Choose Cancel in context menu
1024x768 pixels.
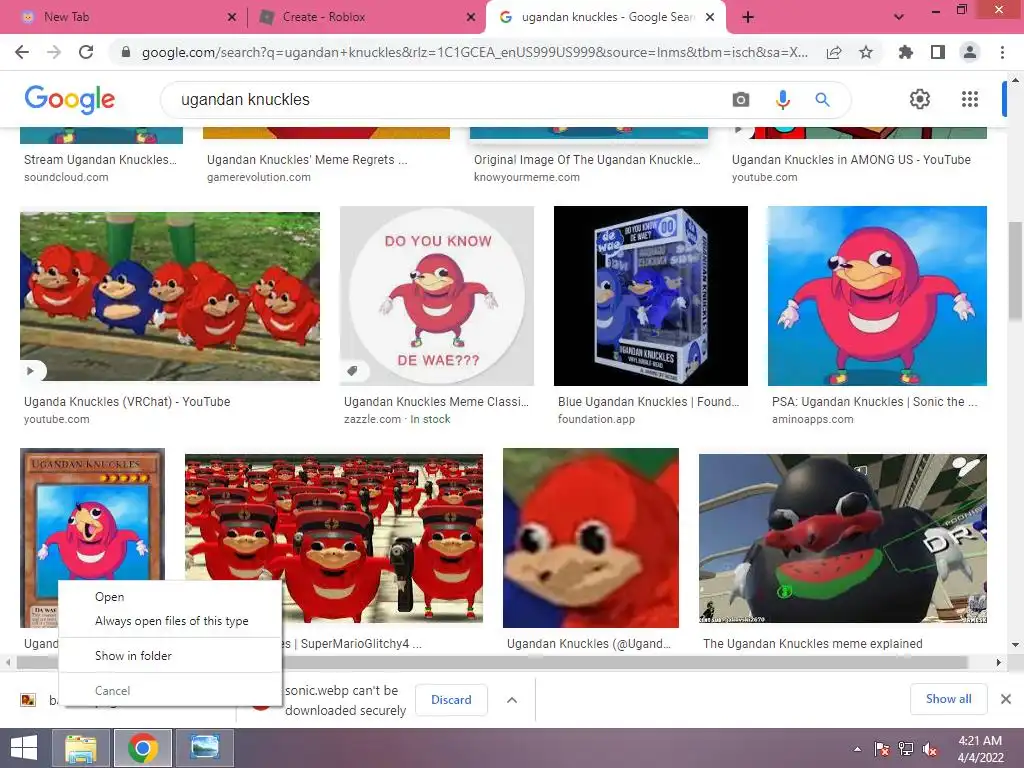click(x=170, y=691)
